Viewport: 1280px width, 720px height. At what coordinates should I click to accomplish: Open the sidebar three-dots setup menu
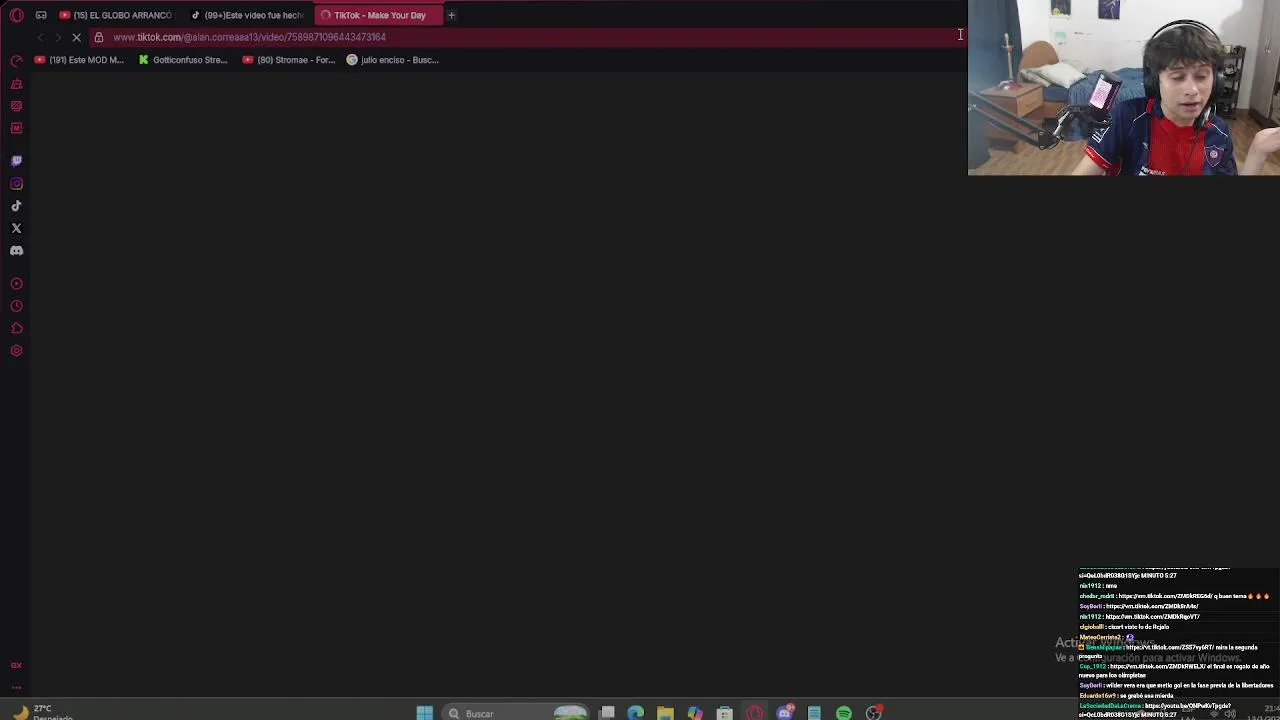click(x=16, y=687)
